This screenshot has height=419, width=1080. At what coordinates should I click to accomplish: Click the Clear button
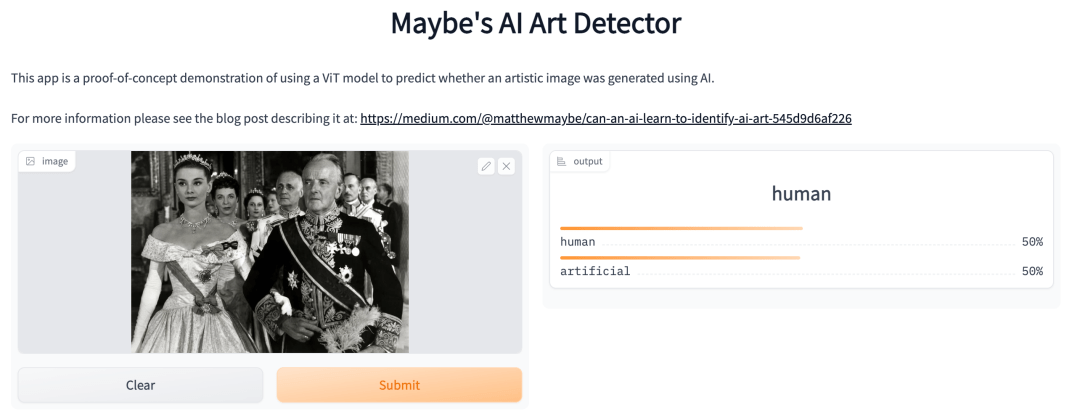(x=141, y=385)
